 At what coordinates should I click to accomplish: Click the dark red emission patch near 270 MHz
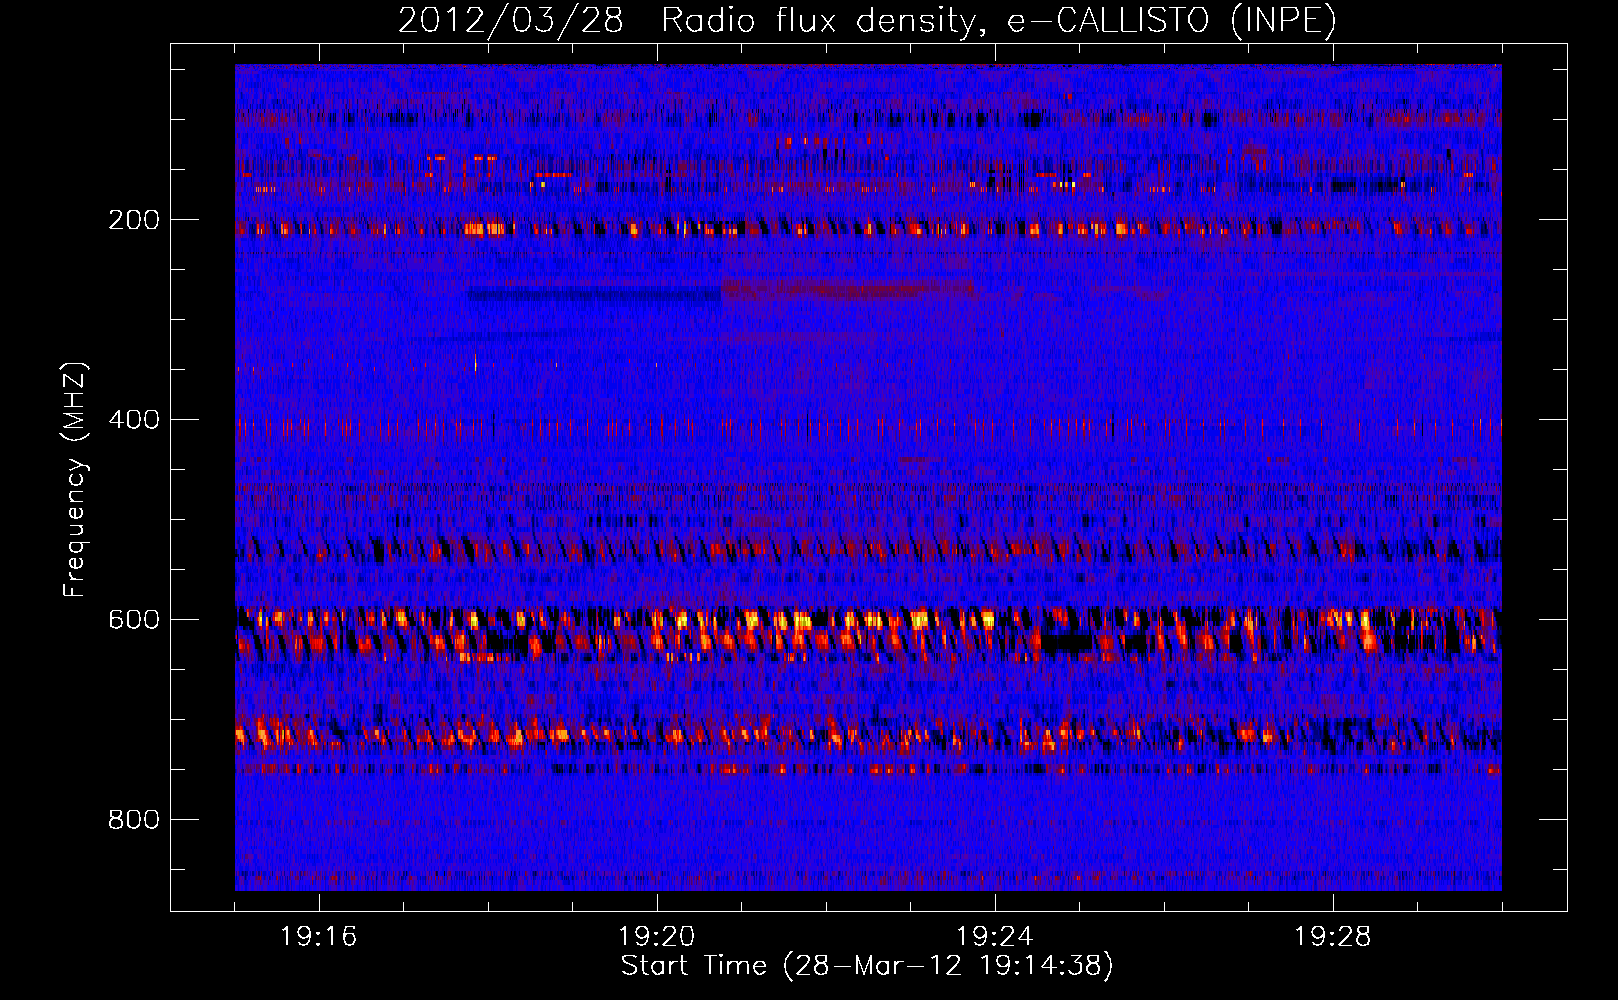848,290
